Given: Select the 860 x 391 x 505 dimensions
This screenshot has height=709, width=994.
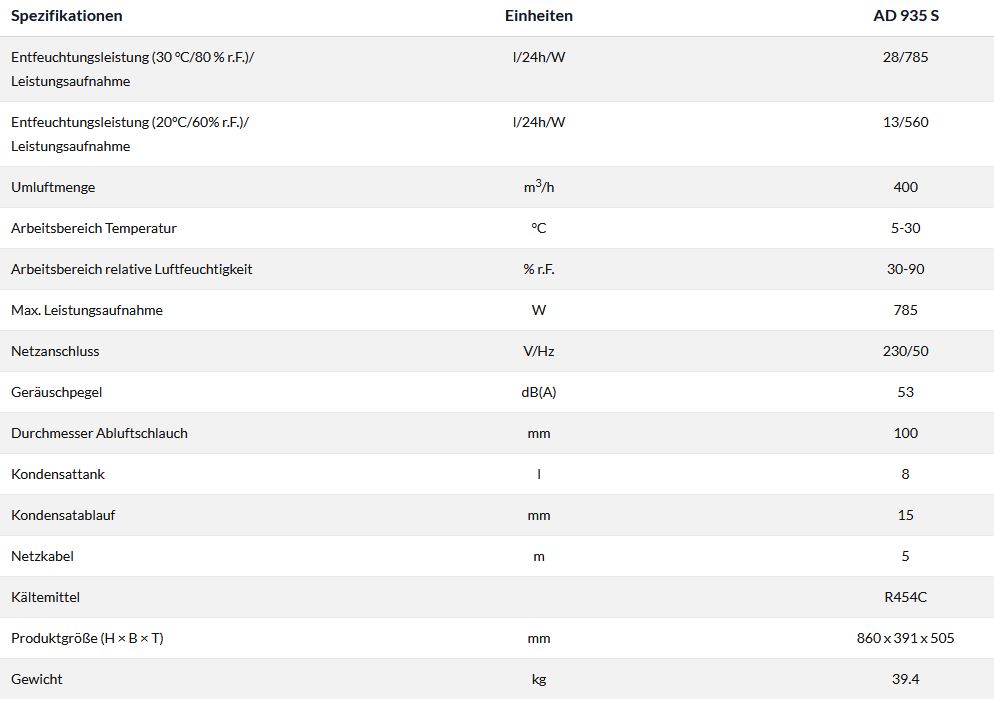Looking at the screenshot, I should (x=905, y=638).
